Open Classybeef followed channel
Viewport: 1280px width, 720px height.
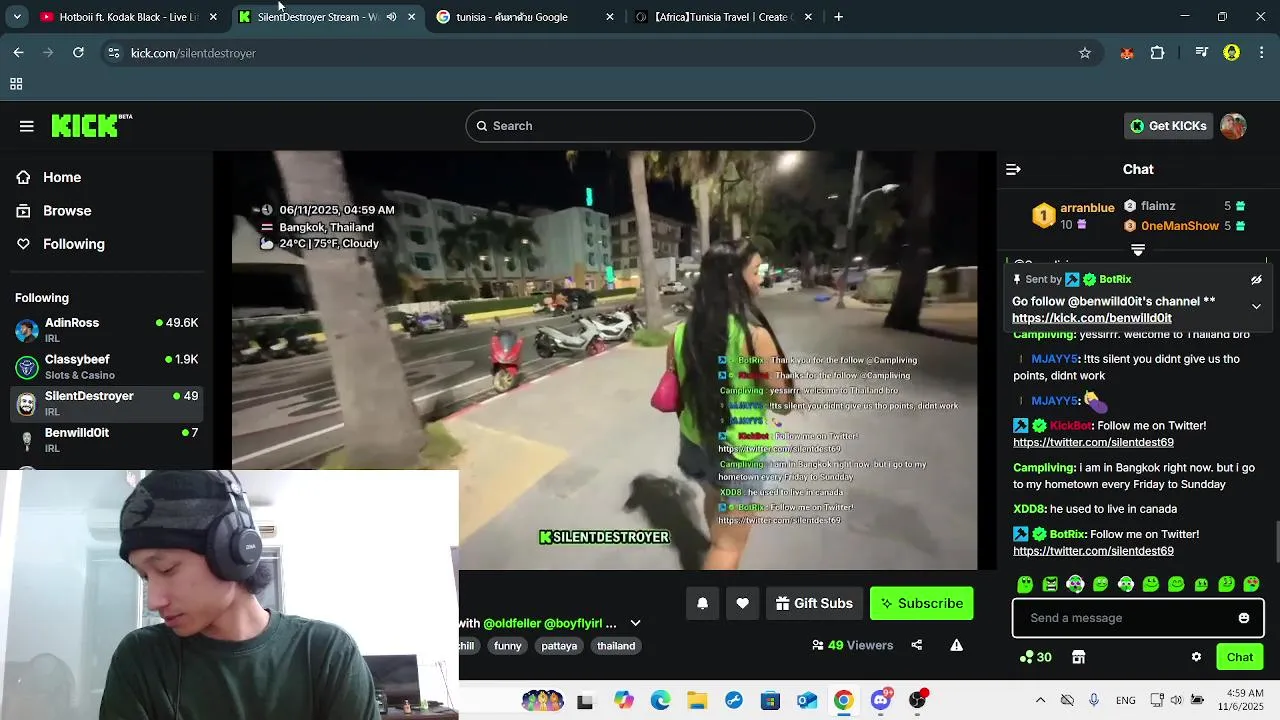106,367
